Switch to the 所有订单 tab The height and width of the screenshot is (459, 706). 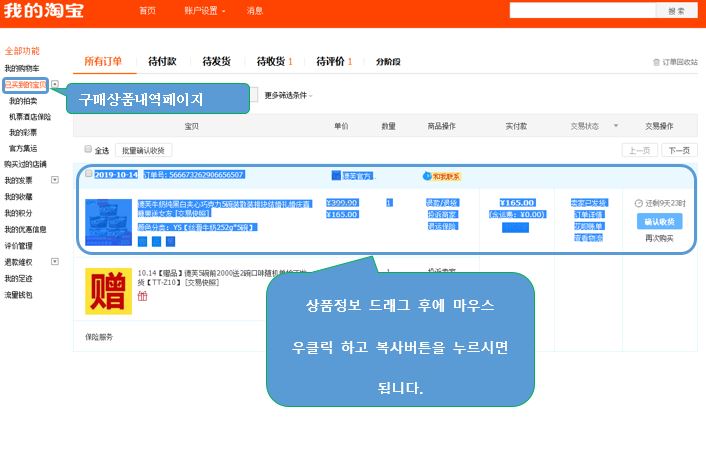(x=103, y=61)
